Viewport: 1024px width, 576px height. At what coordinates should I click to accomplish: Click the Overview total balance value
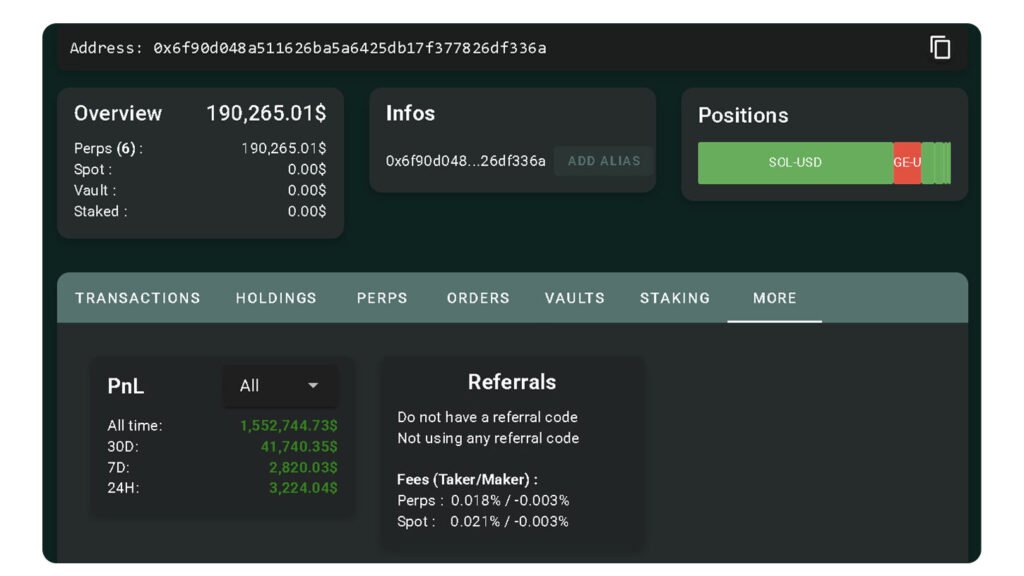pos(266,113)
